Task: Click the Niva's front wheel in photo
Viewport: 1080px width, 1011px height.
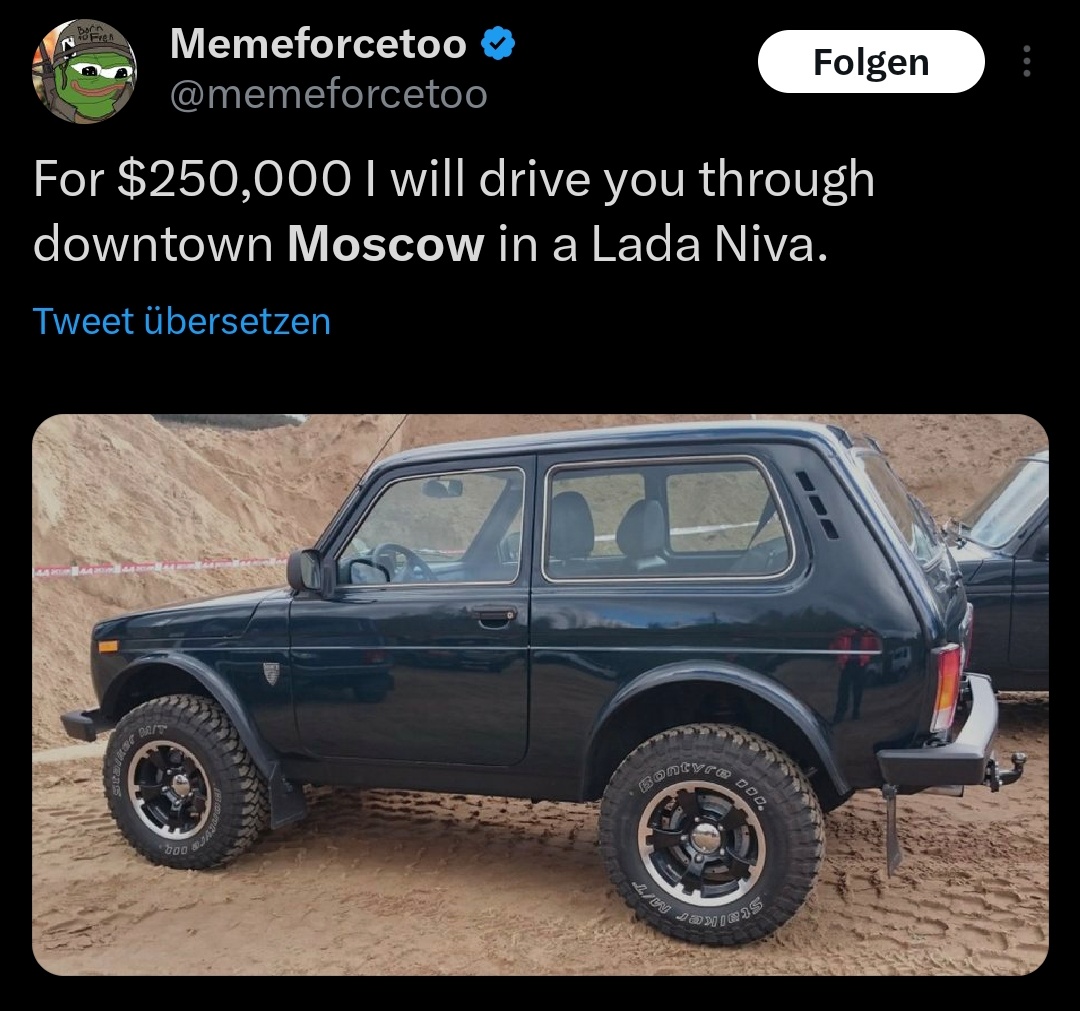Action: (187, 782)
